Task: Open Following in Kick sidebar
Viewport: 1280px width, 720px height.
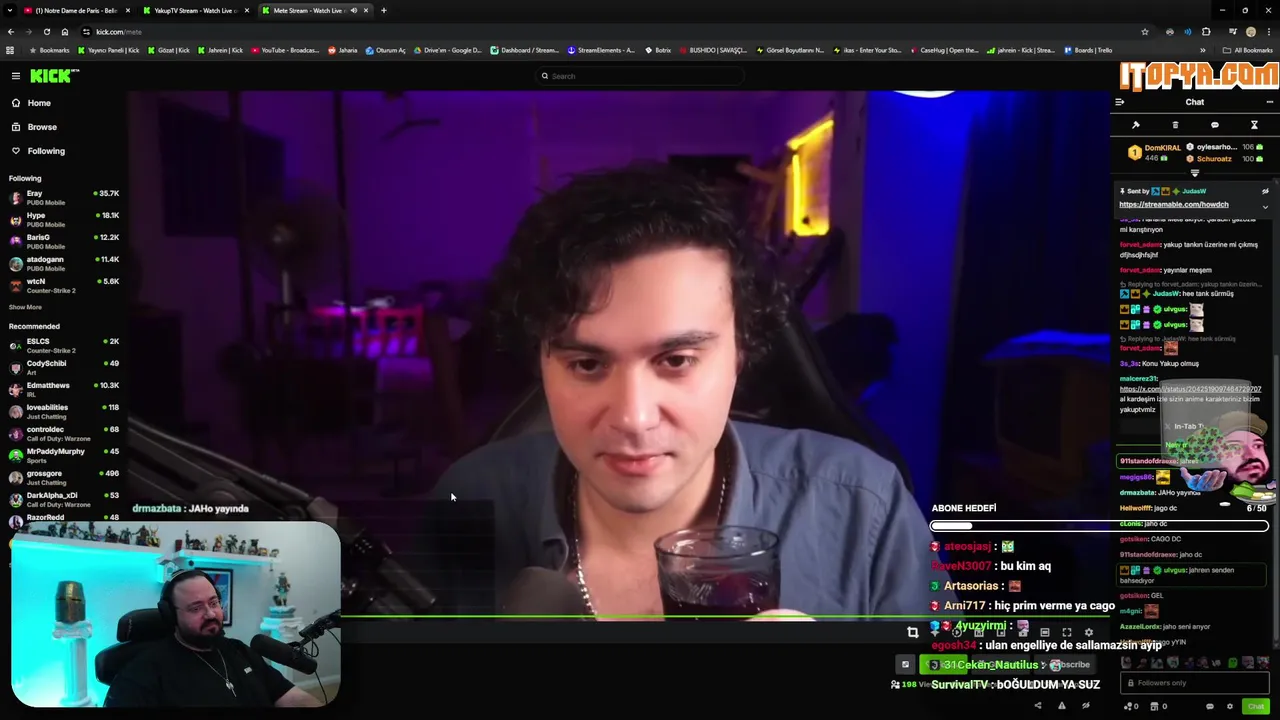Action: click(x=46, y=151)
